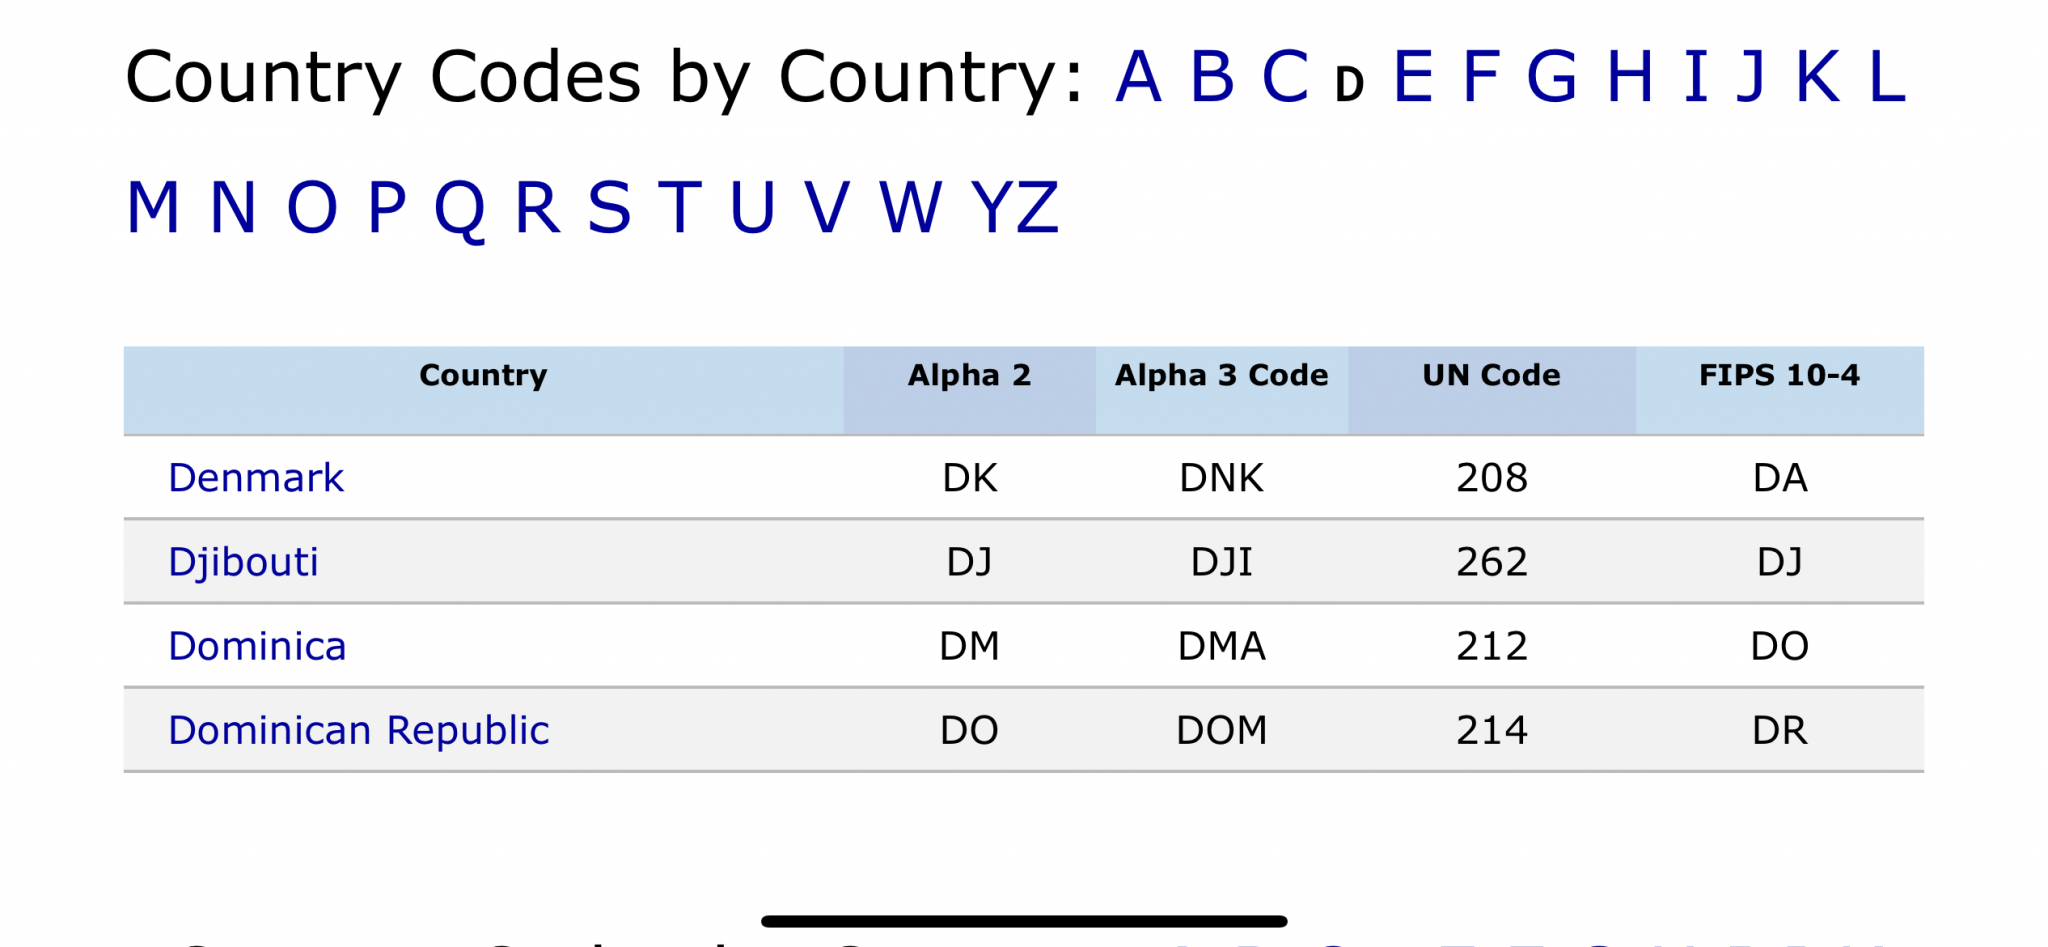Open the Dominican Republic link

pos(358,731)
